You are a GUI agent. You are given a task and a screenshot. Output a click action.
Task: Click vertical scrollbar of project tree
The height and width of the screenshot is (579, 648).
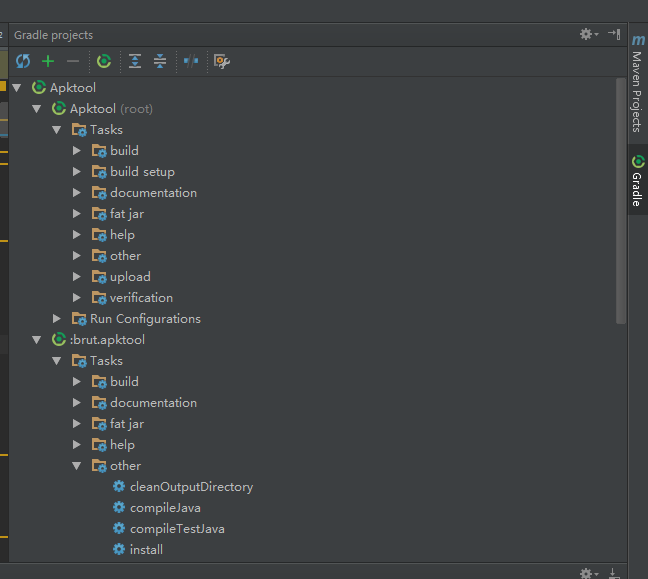[620, 201]
